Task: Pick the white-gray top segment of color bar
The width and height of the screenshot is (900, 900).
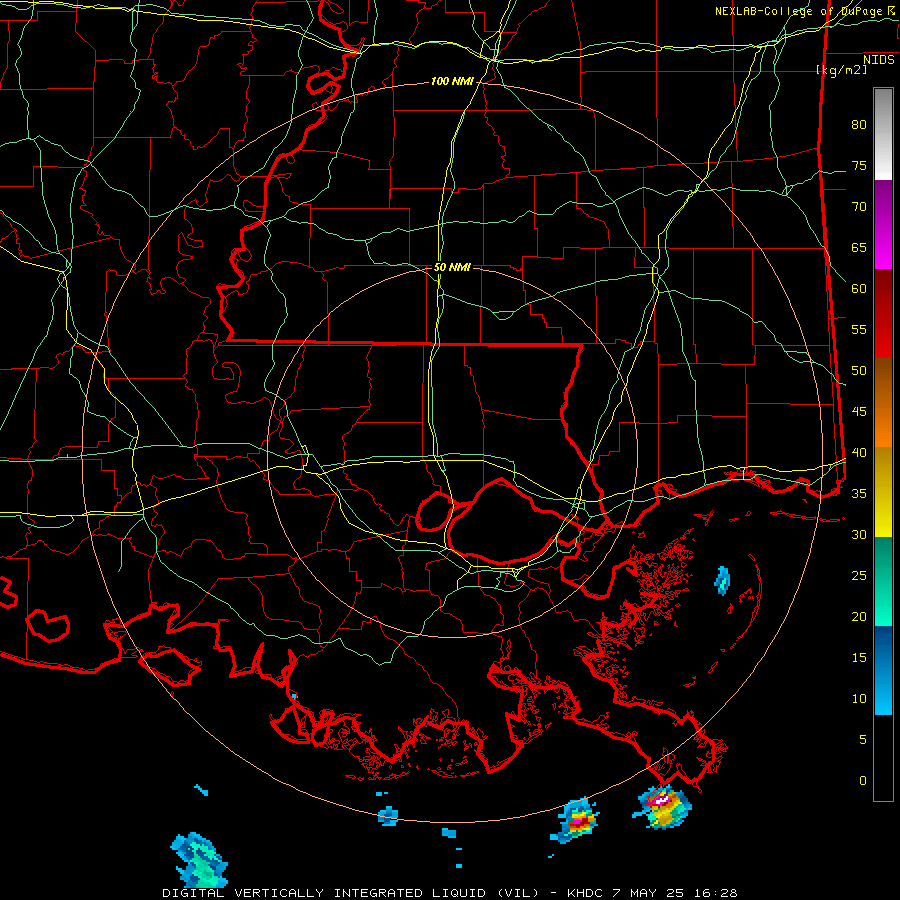Action: coord(883,134)
